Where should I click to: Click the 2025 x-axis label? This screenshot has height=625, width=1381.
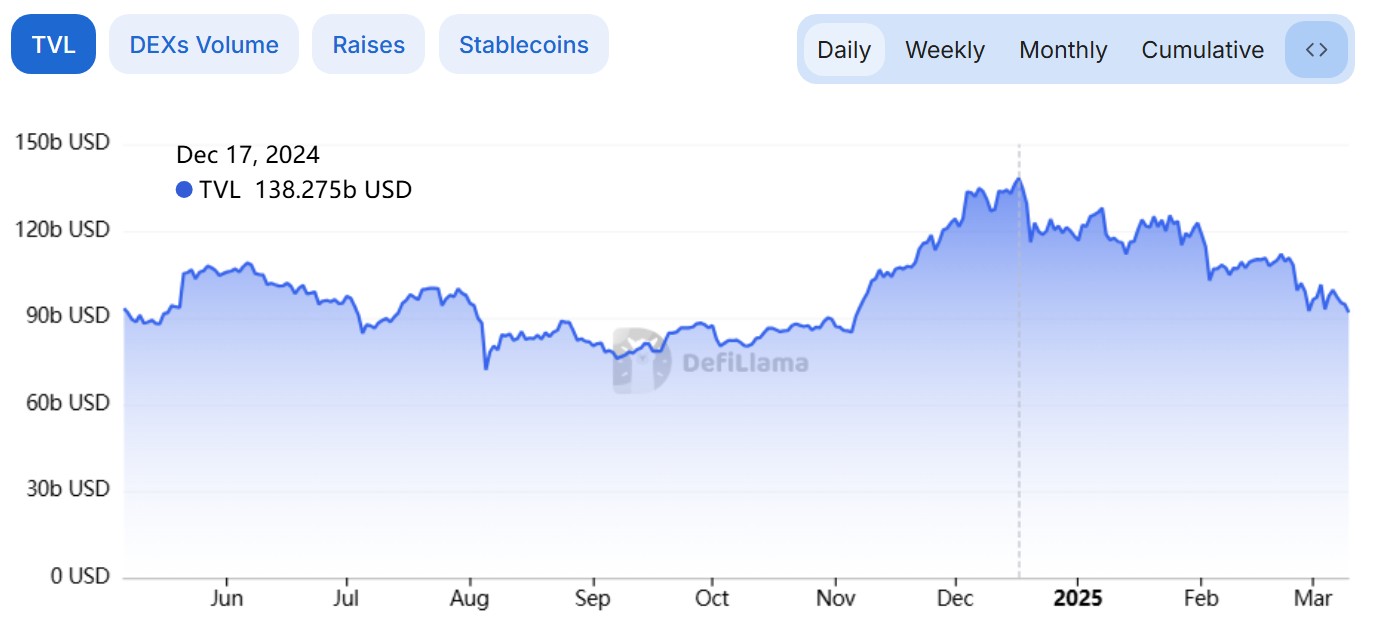1078,598
